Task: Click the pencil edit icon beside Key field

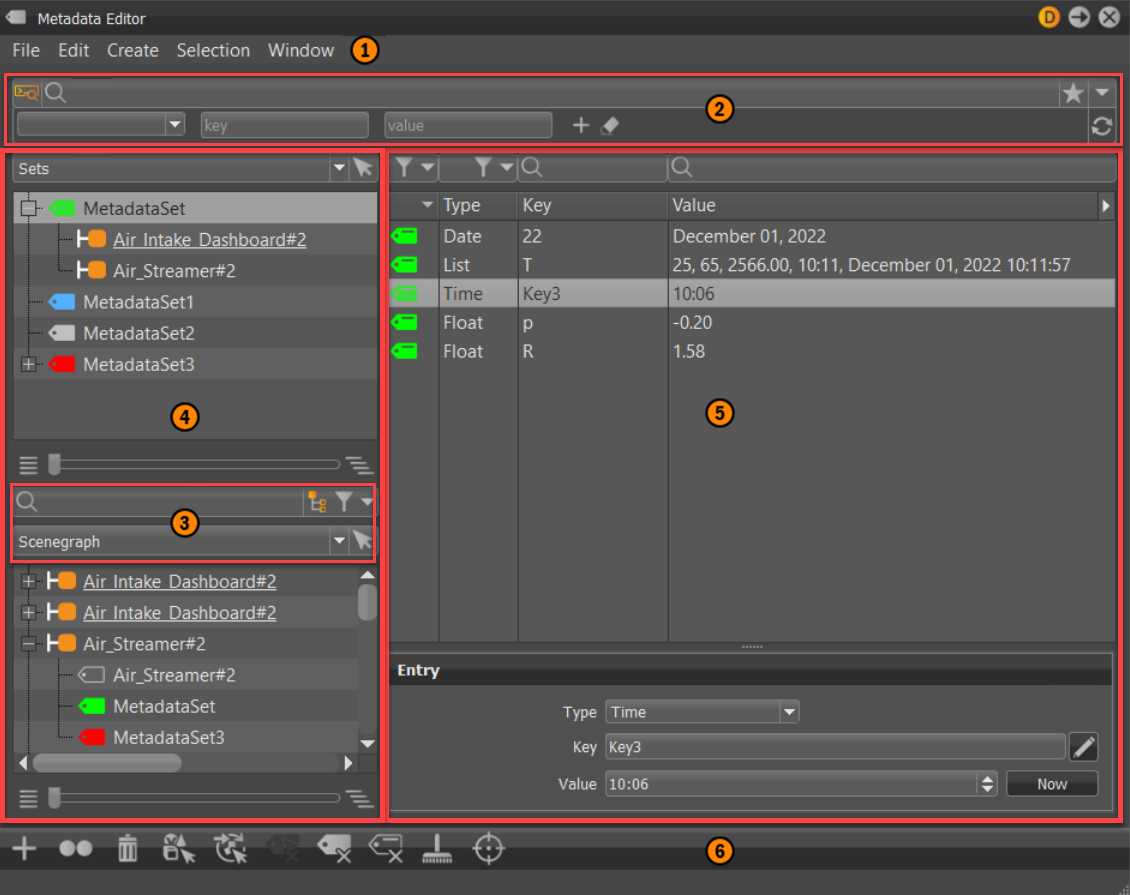Action: tap(1084, 747)
